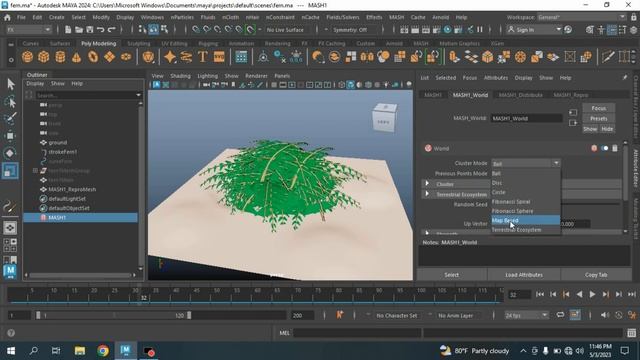Click the Presets button
Screen dimensions: 640x360
598,118
